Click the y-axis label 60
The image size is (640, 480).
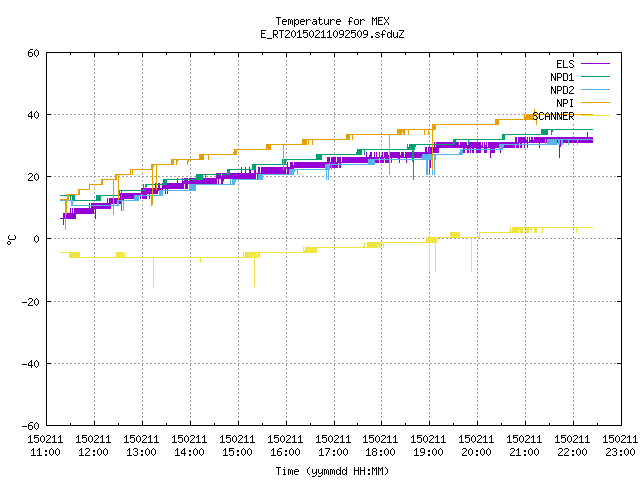click(33, 53)
